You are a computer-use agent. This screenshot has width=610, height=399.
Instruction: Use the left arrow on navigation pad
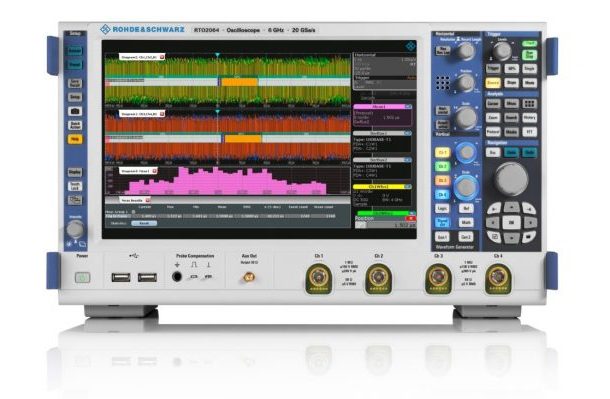[x=493, y=222]
